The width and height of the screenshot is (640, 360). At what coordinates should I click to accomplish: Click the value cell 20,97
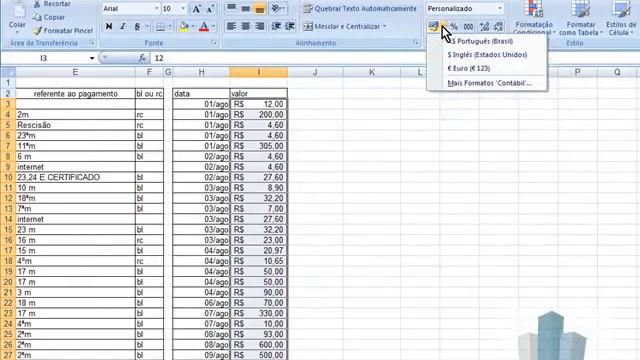tap(259, 251)
